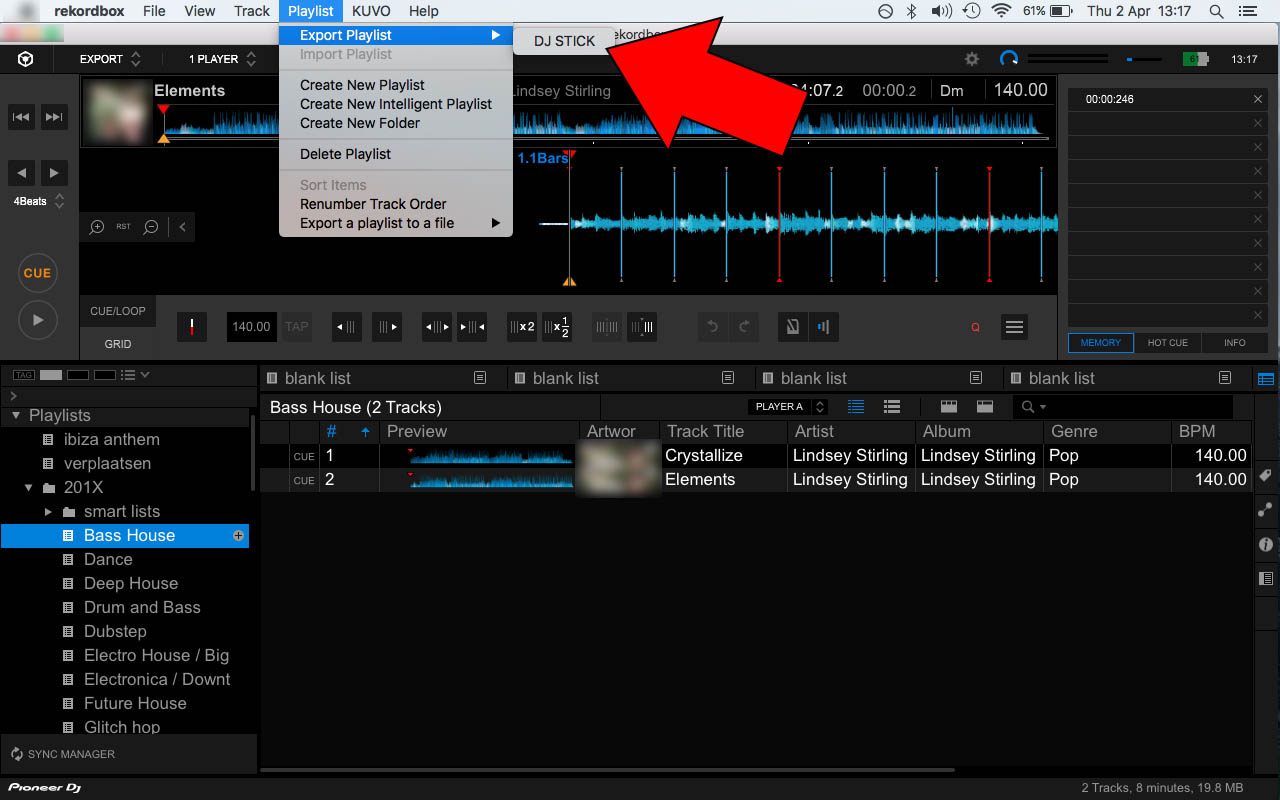Click the playlist search field
The height and width of the screenshot is (800, 1280).
[1130, 407]
